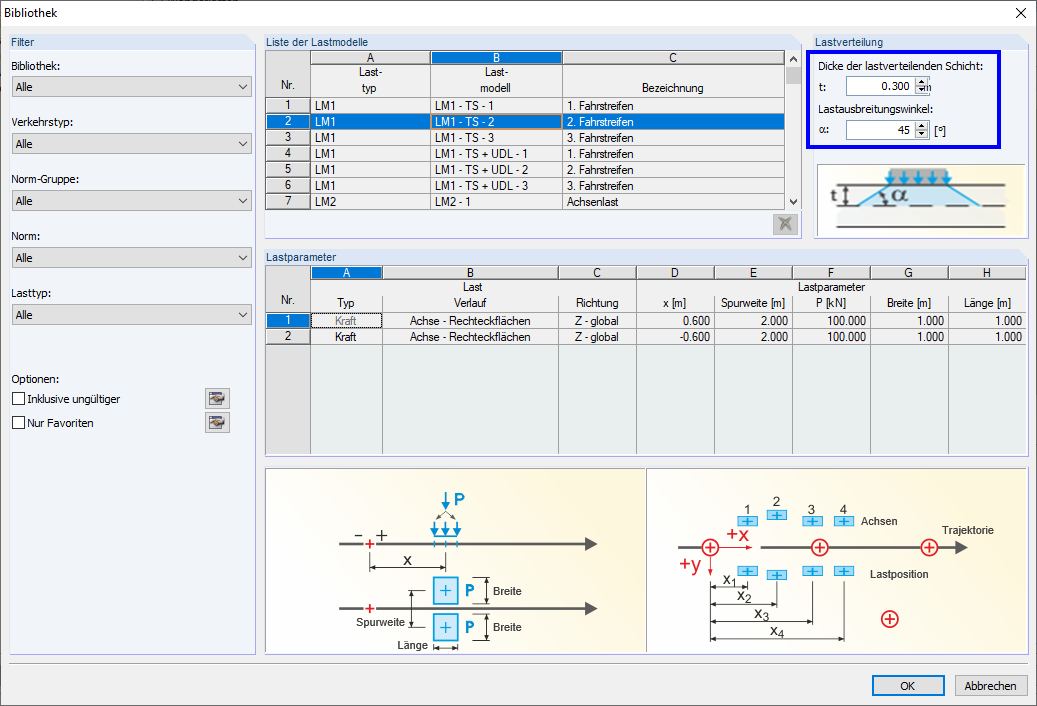This screenshot has height=706, width=1037.
Task: Click the stepper arrows of the α field
Action: tap(922, 130)
